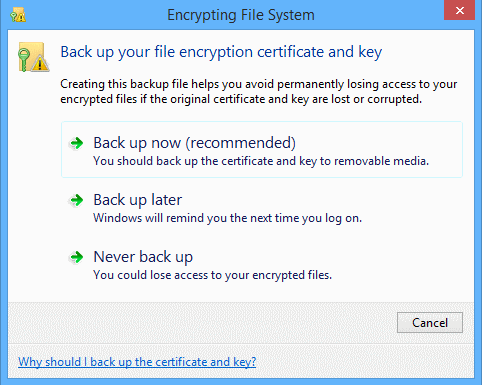Click the Cancel button
The image size is (482, 385).
430,322
